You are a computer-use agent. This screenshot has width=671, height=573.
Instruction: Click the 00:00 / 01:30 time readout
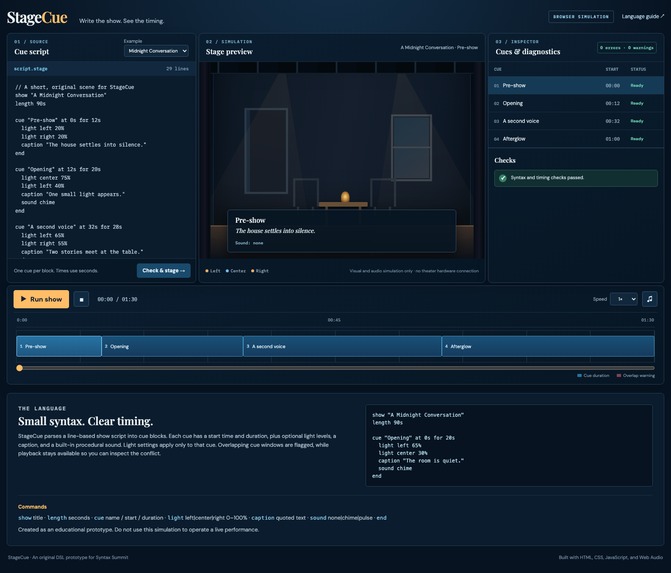tap(117, 299)
